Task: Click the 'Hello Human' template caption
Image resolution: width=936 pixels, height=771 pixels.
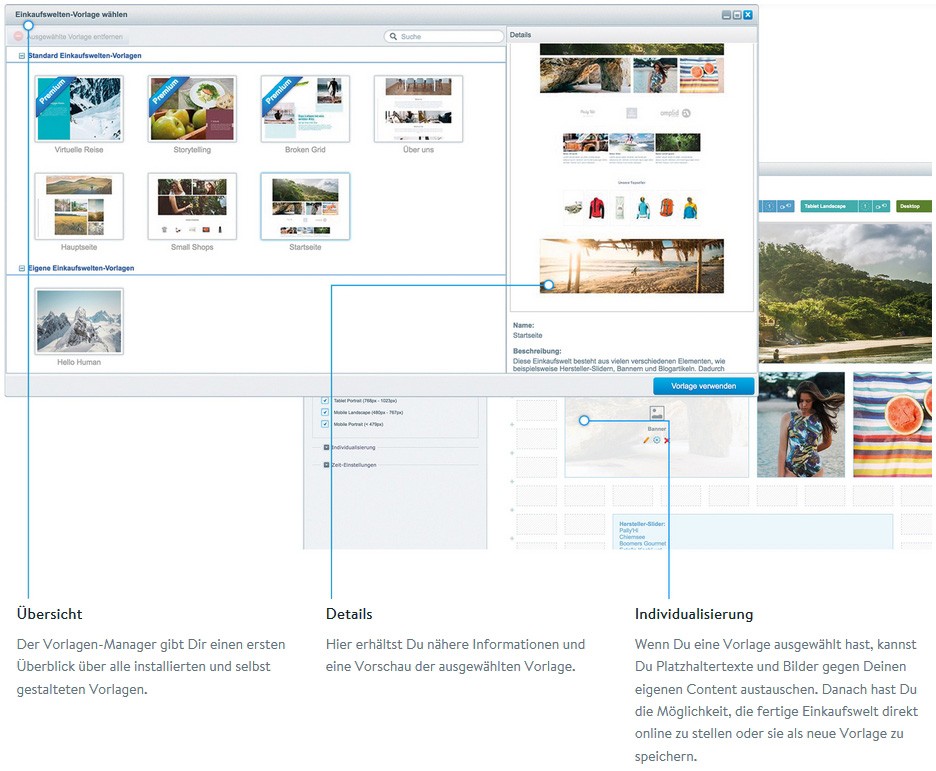Action: 79,362
